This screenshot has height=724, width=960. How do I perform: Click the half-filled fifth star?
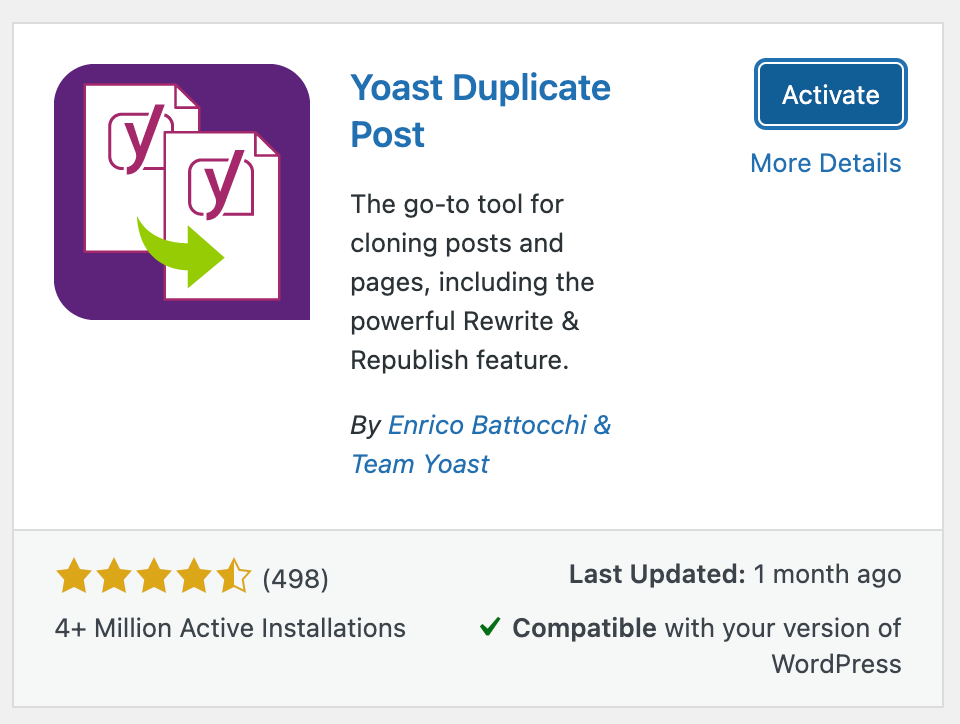click(234, 574)
